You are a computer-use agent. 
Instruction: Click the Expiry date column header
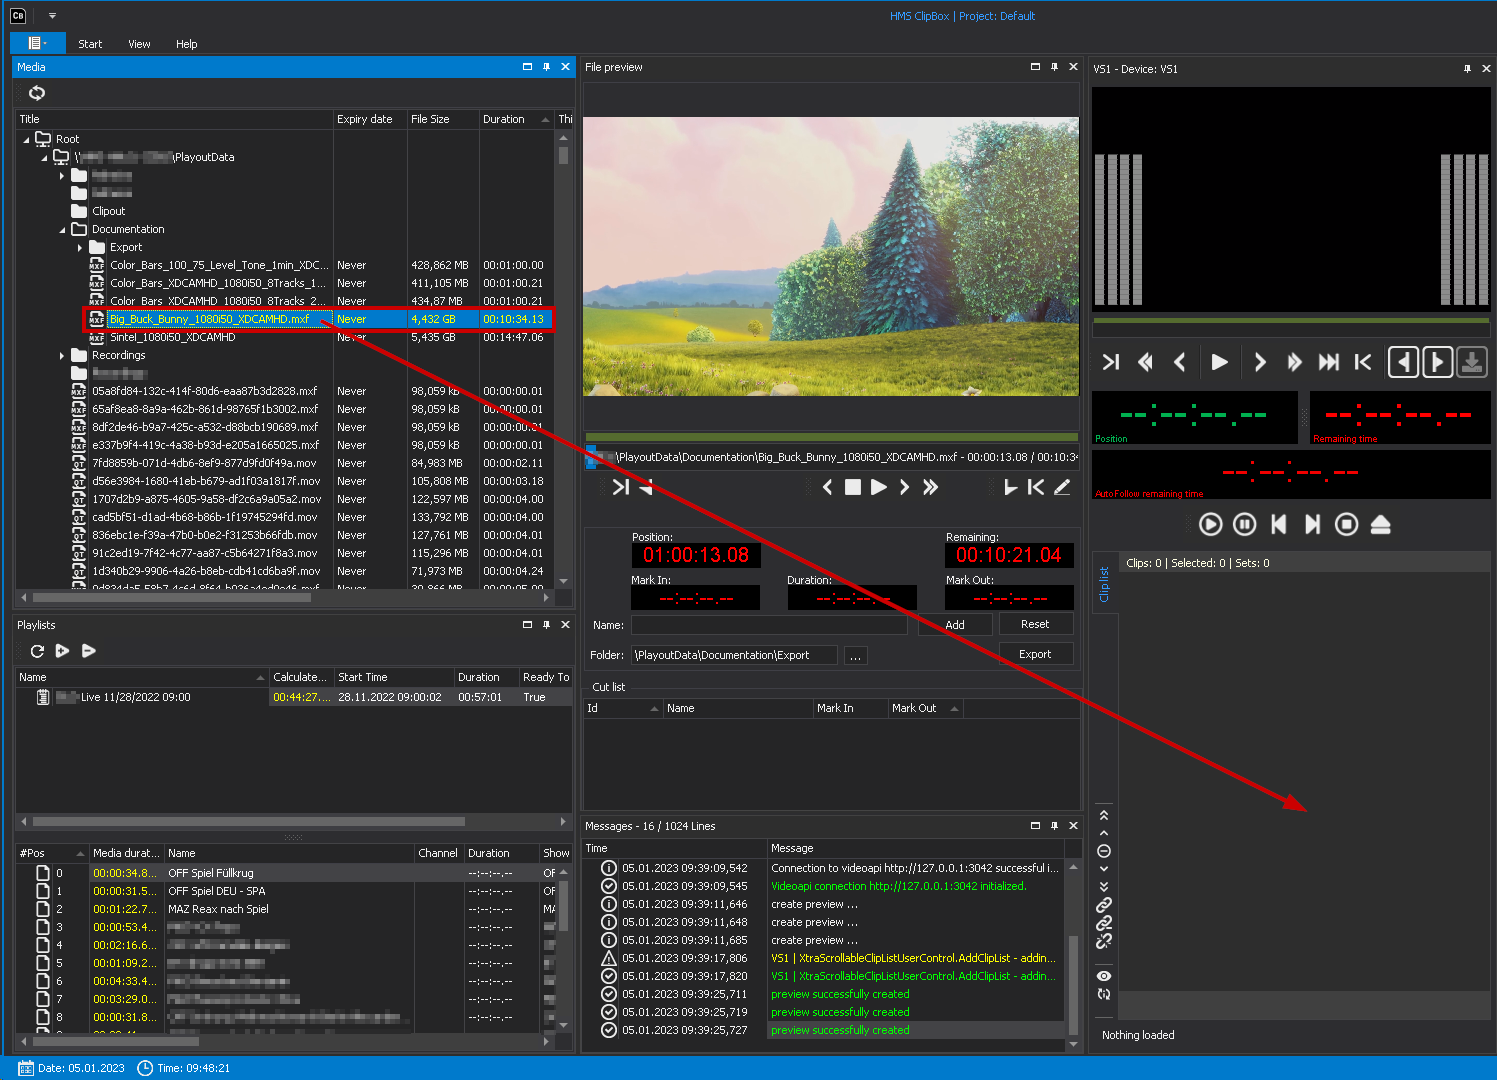[370, 119]
